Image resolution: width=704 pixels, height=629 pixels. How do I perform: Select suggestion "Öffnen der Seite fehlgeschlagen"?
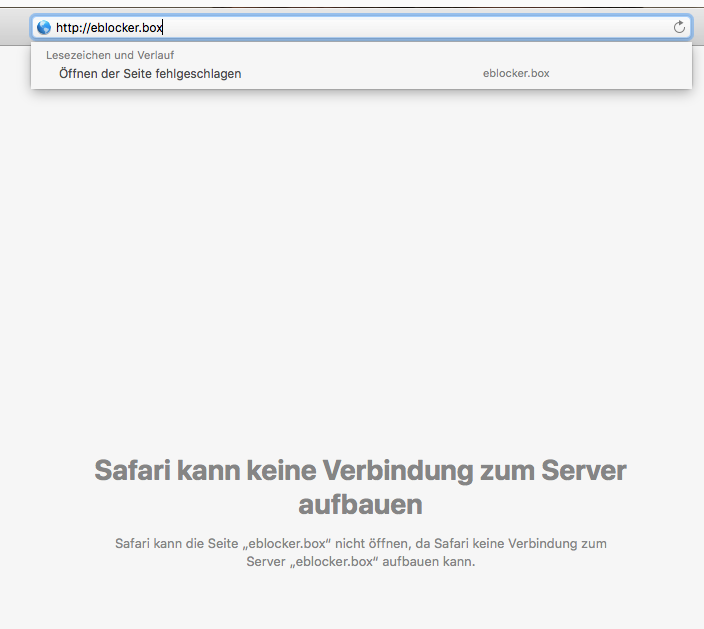click(361, 74)
